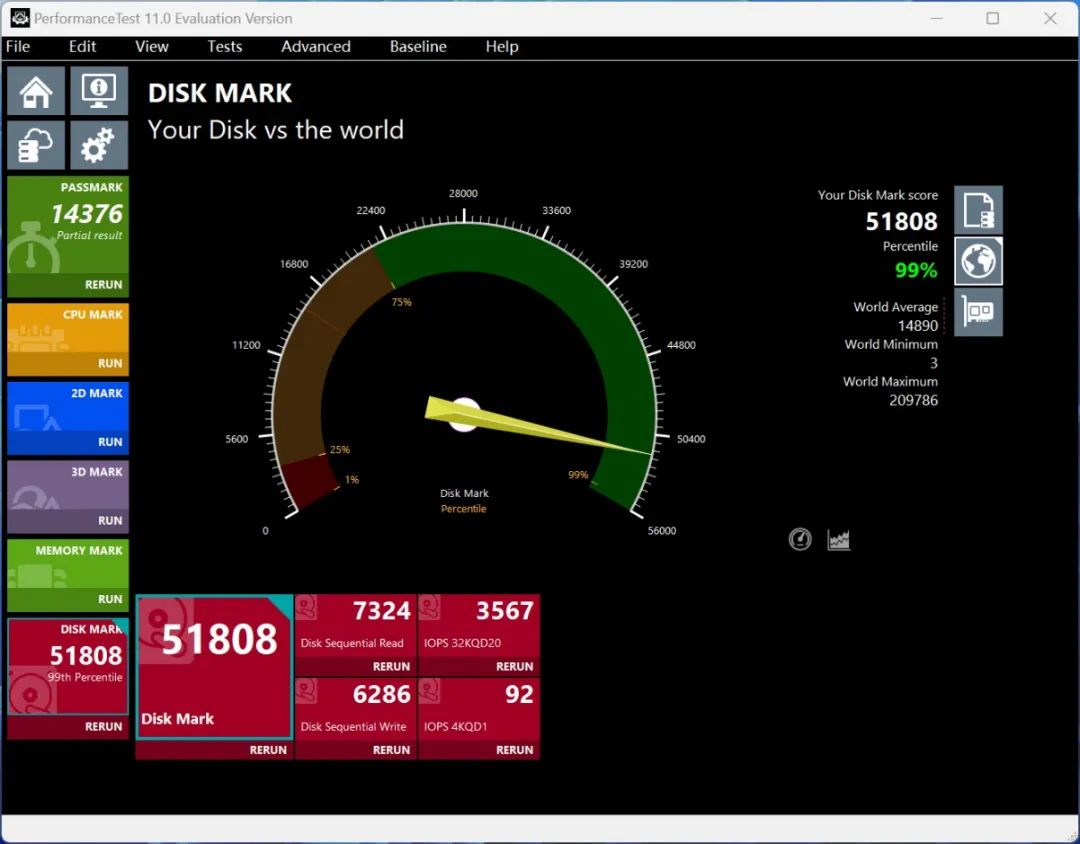
Task: Rerun the Disk Sequential Read test
Action: [x=392, y=666]
